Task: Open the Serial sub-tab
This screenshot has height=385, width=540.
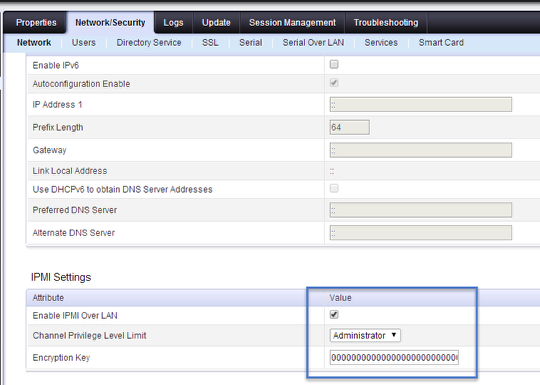Action: [250, 43]
